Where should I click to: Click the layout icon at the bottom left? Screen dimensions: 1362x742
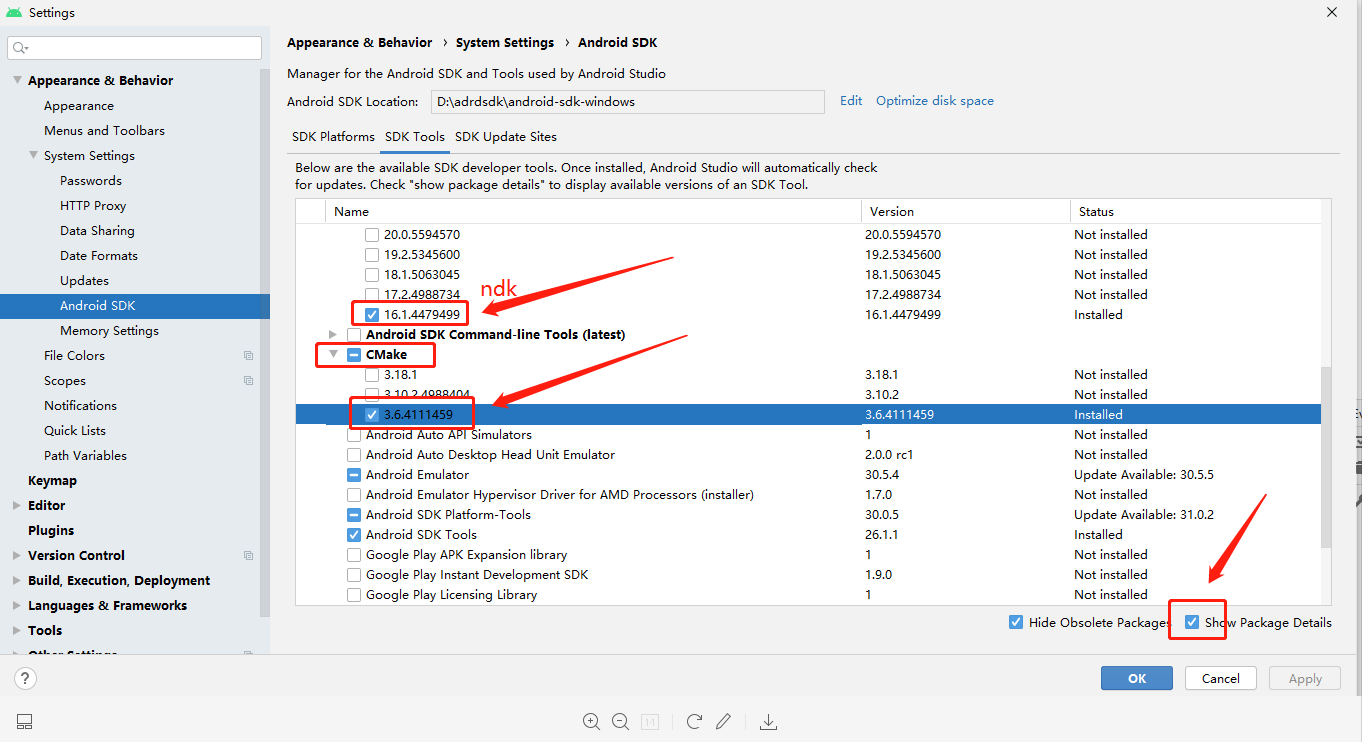[x=25, y=721]
